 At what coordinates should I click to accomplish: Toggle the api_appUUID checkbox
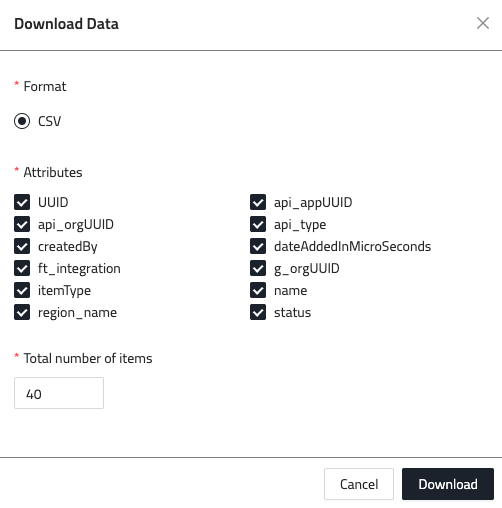pyautogui.click(x=258, y=202)
